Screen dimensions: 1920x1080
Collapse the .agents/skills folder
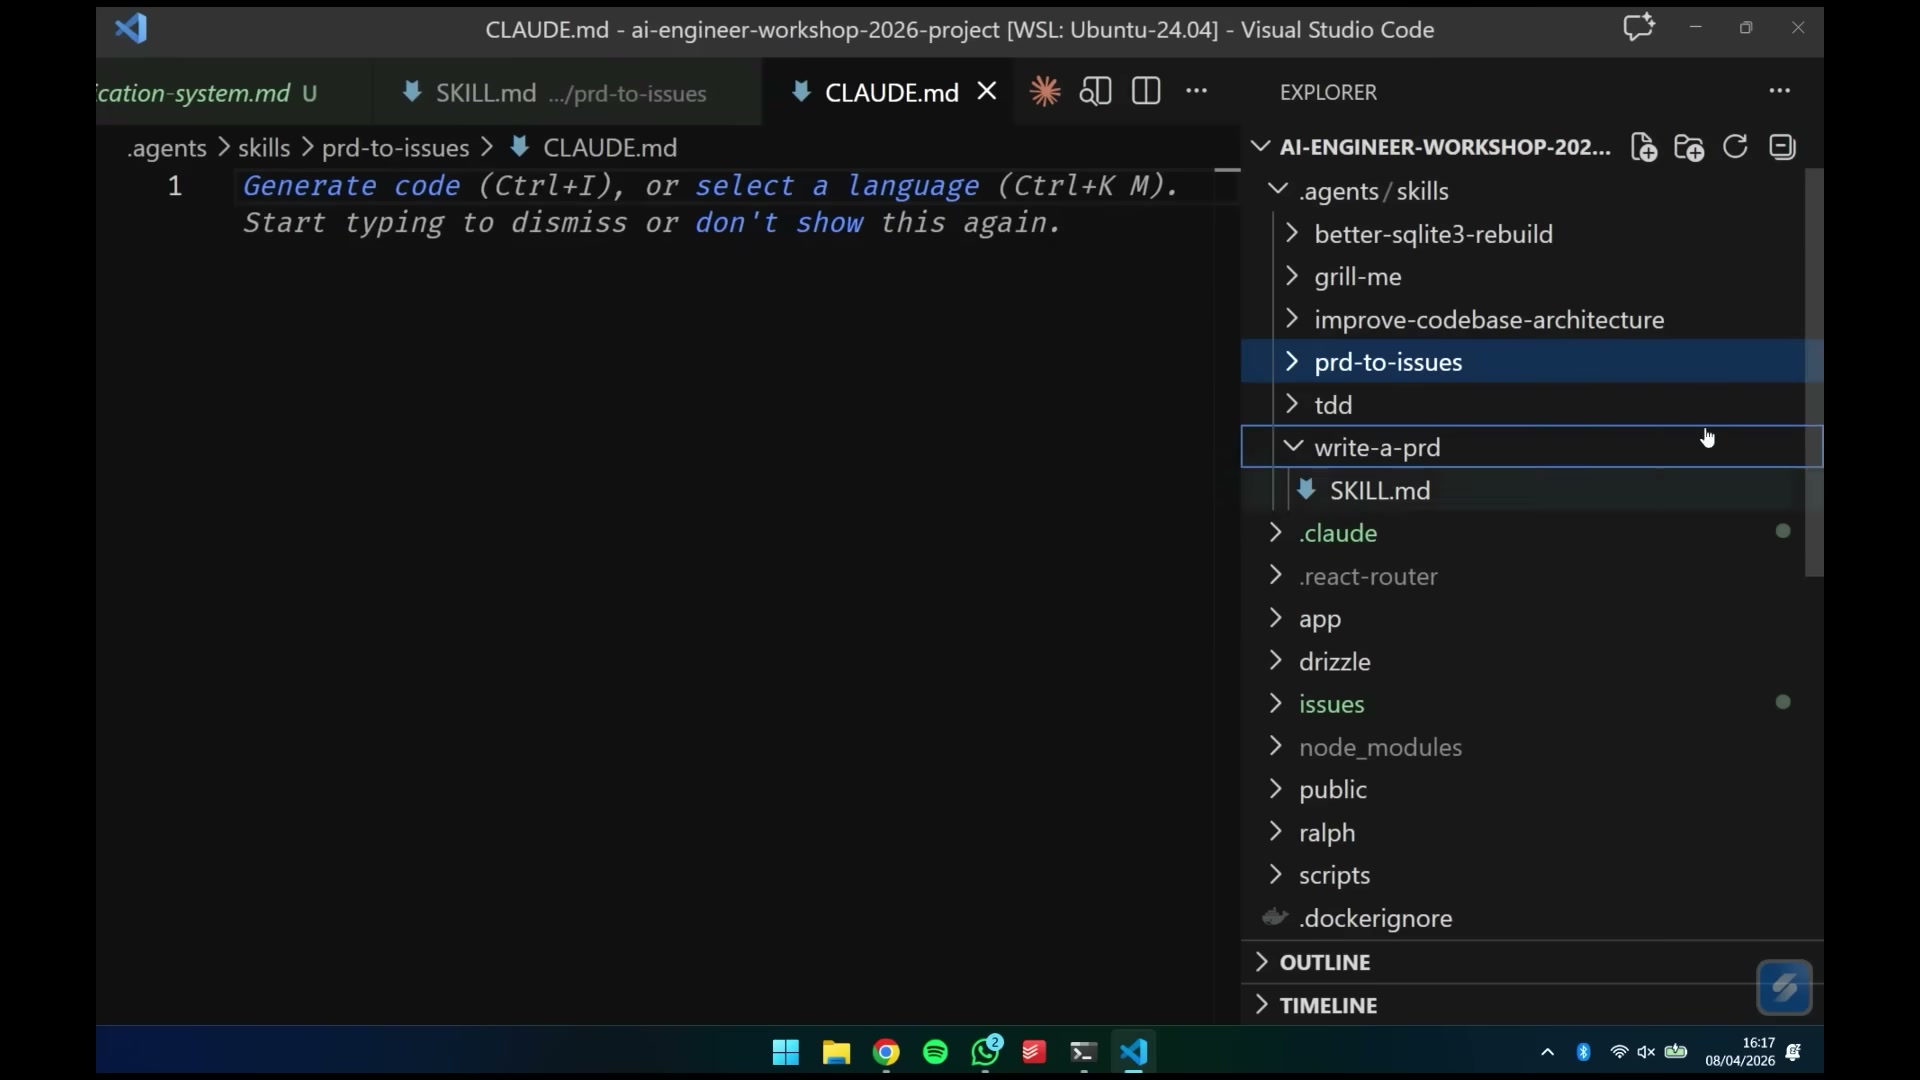coord(1530,191)
